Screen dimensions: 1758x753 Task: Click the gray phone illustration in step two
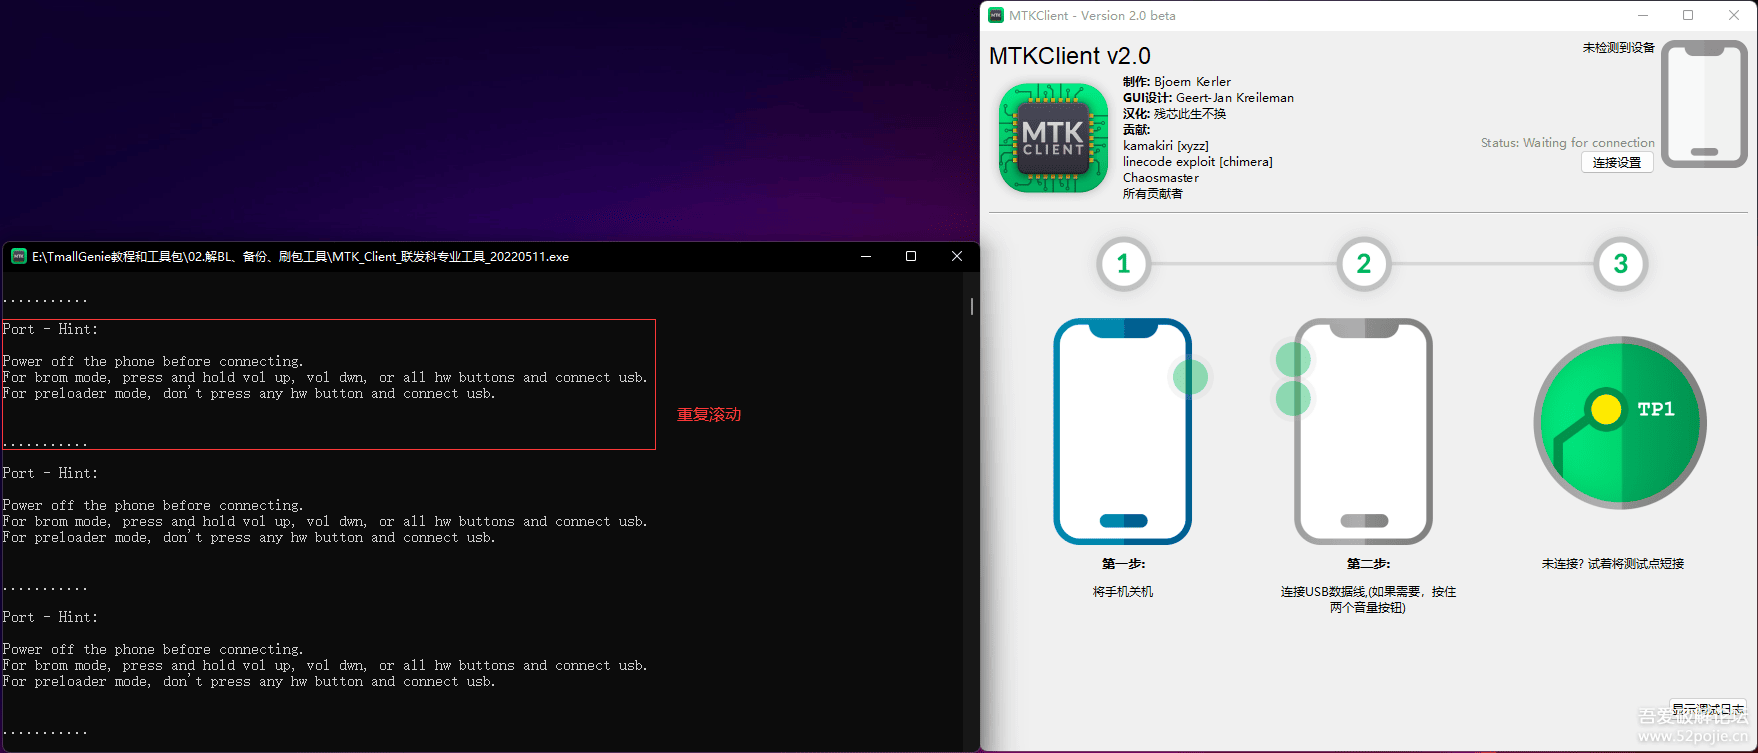point(1363,431)
